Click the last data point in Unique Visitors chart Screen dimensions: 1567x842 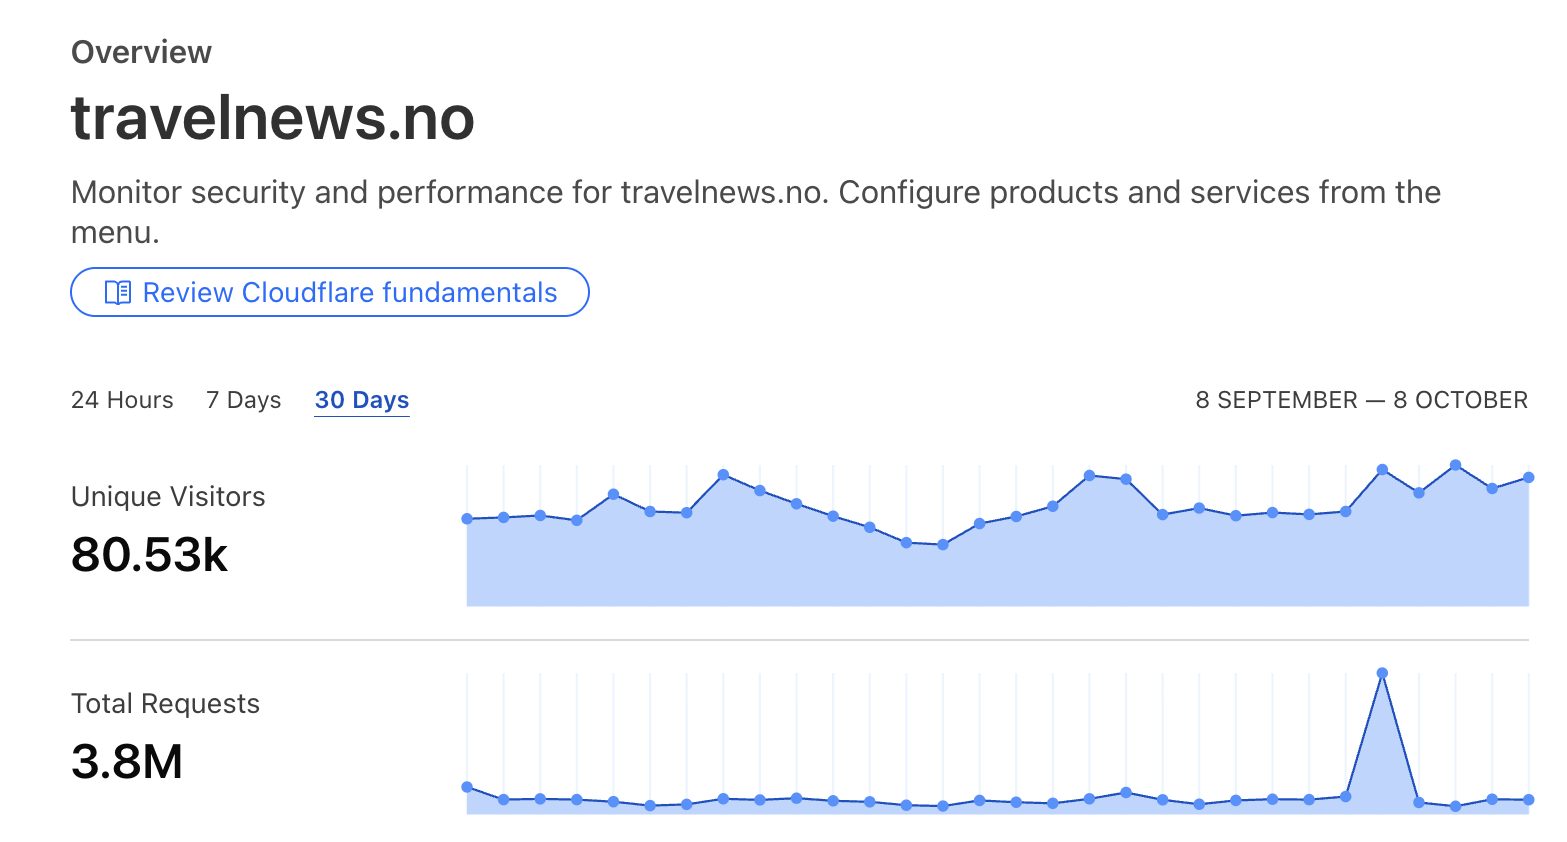(x=1528, y=478)
